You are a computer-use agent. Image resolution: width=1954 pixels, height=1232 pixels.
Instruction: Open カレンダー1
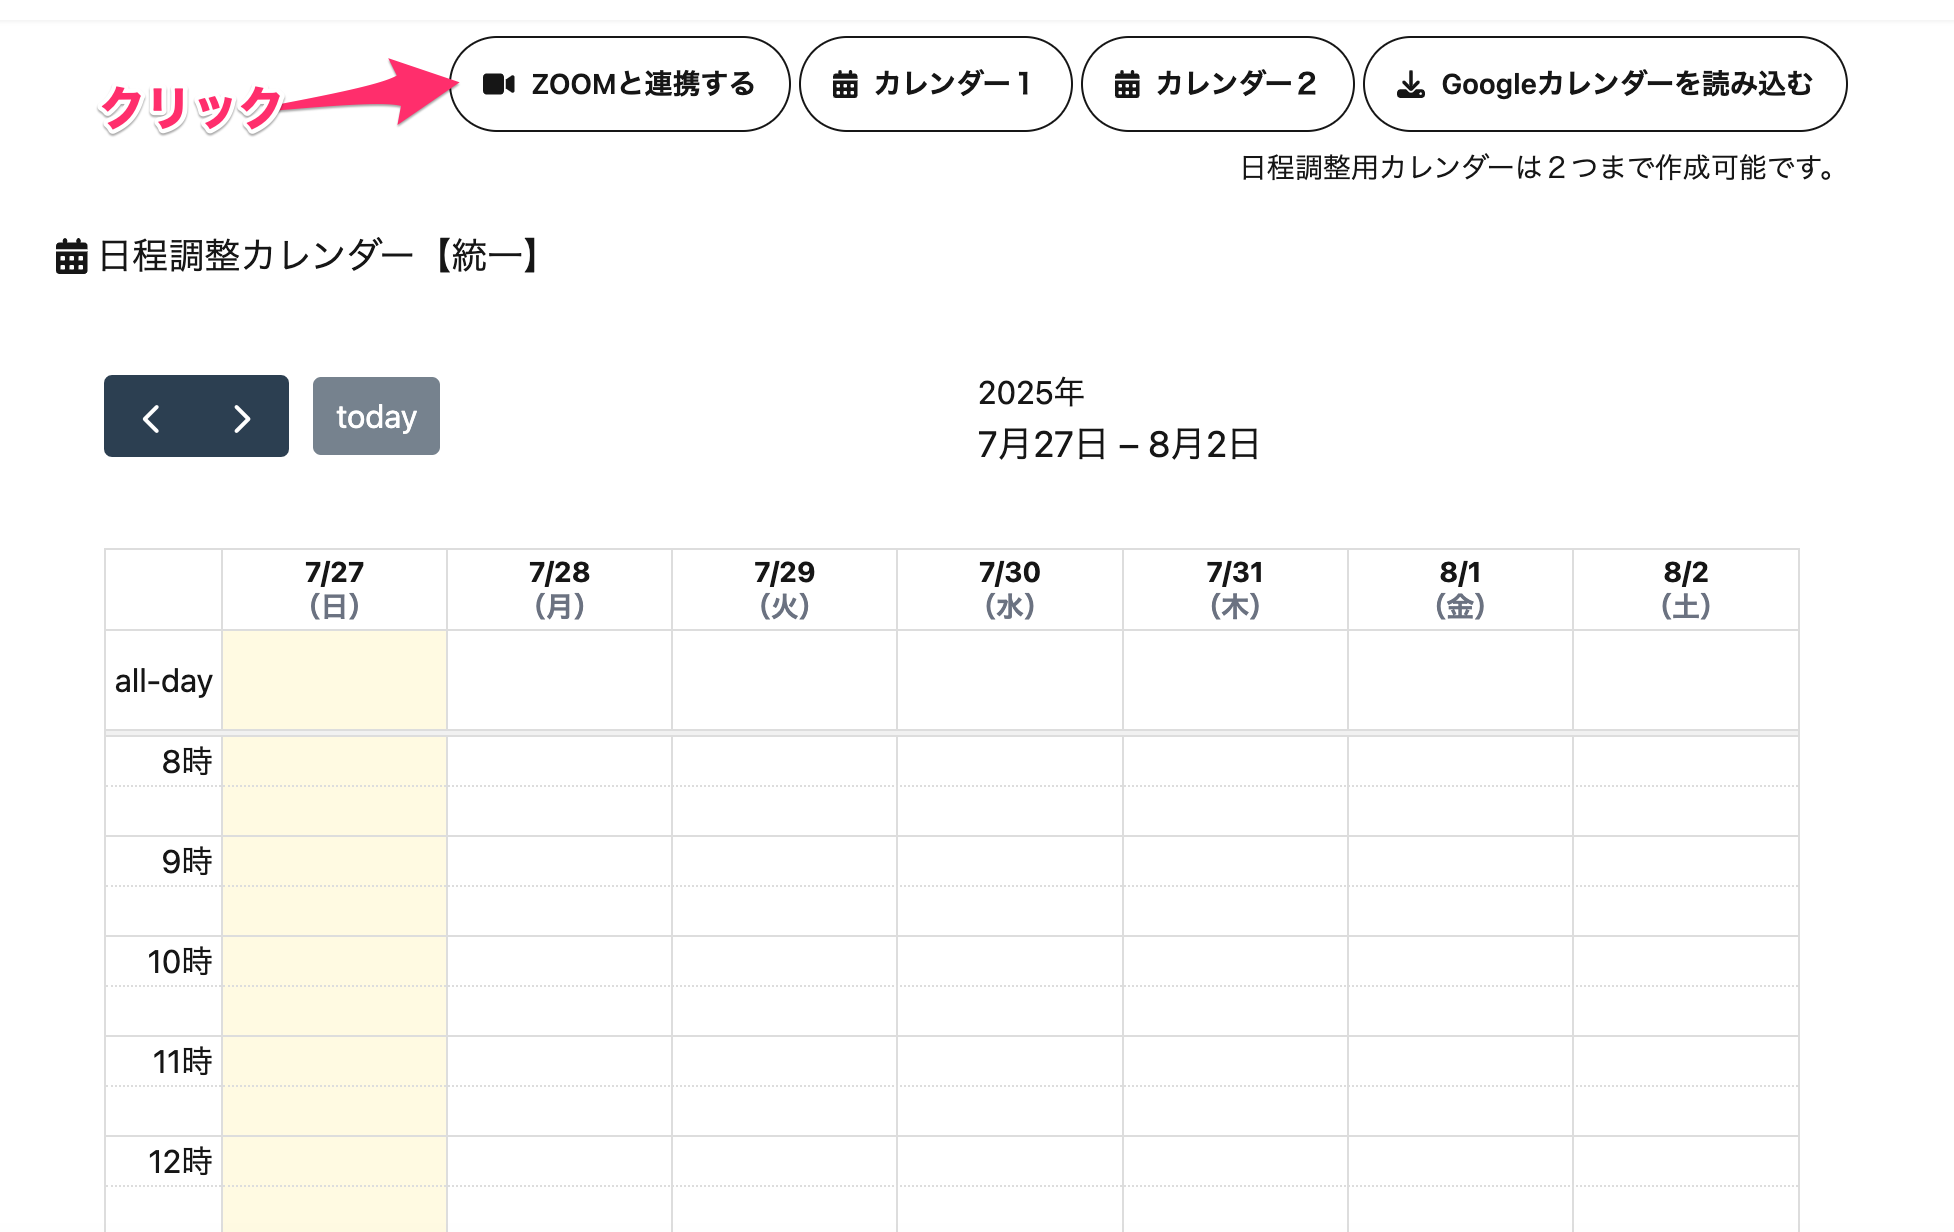point(936,84)
